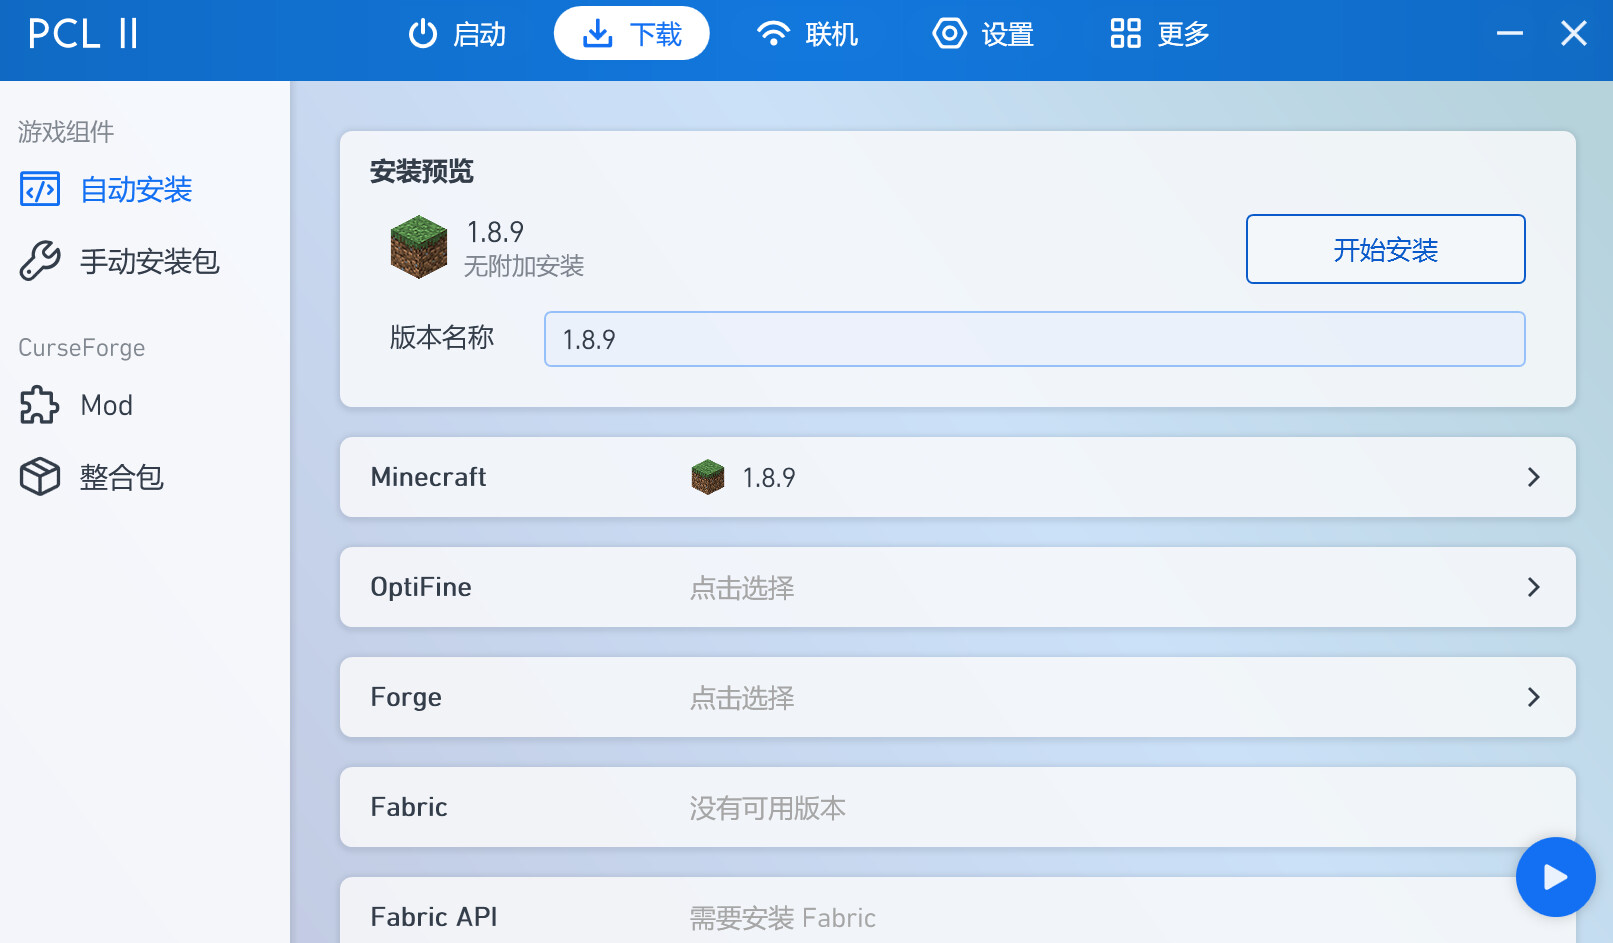1613x943 pixels.
Task: Click the wrench icon for 手动安装包
Action: 40,261
